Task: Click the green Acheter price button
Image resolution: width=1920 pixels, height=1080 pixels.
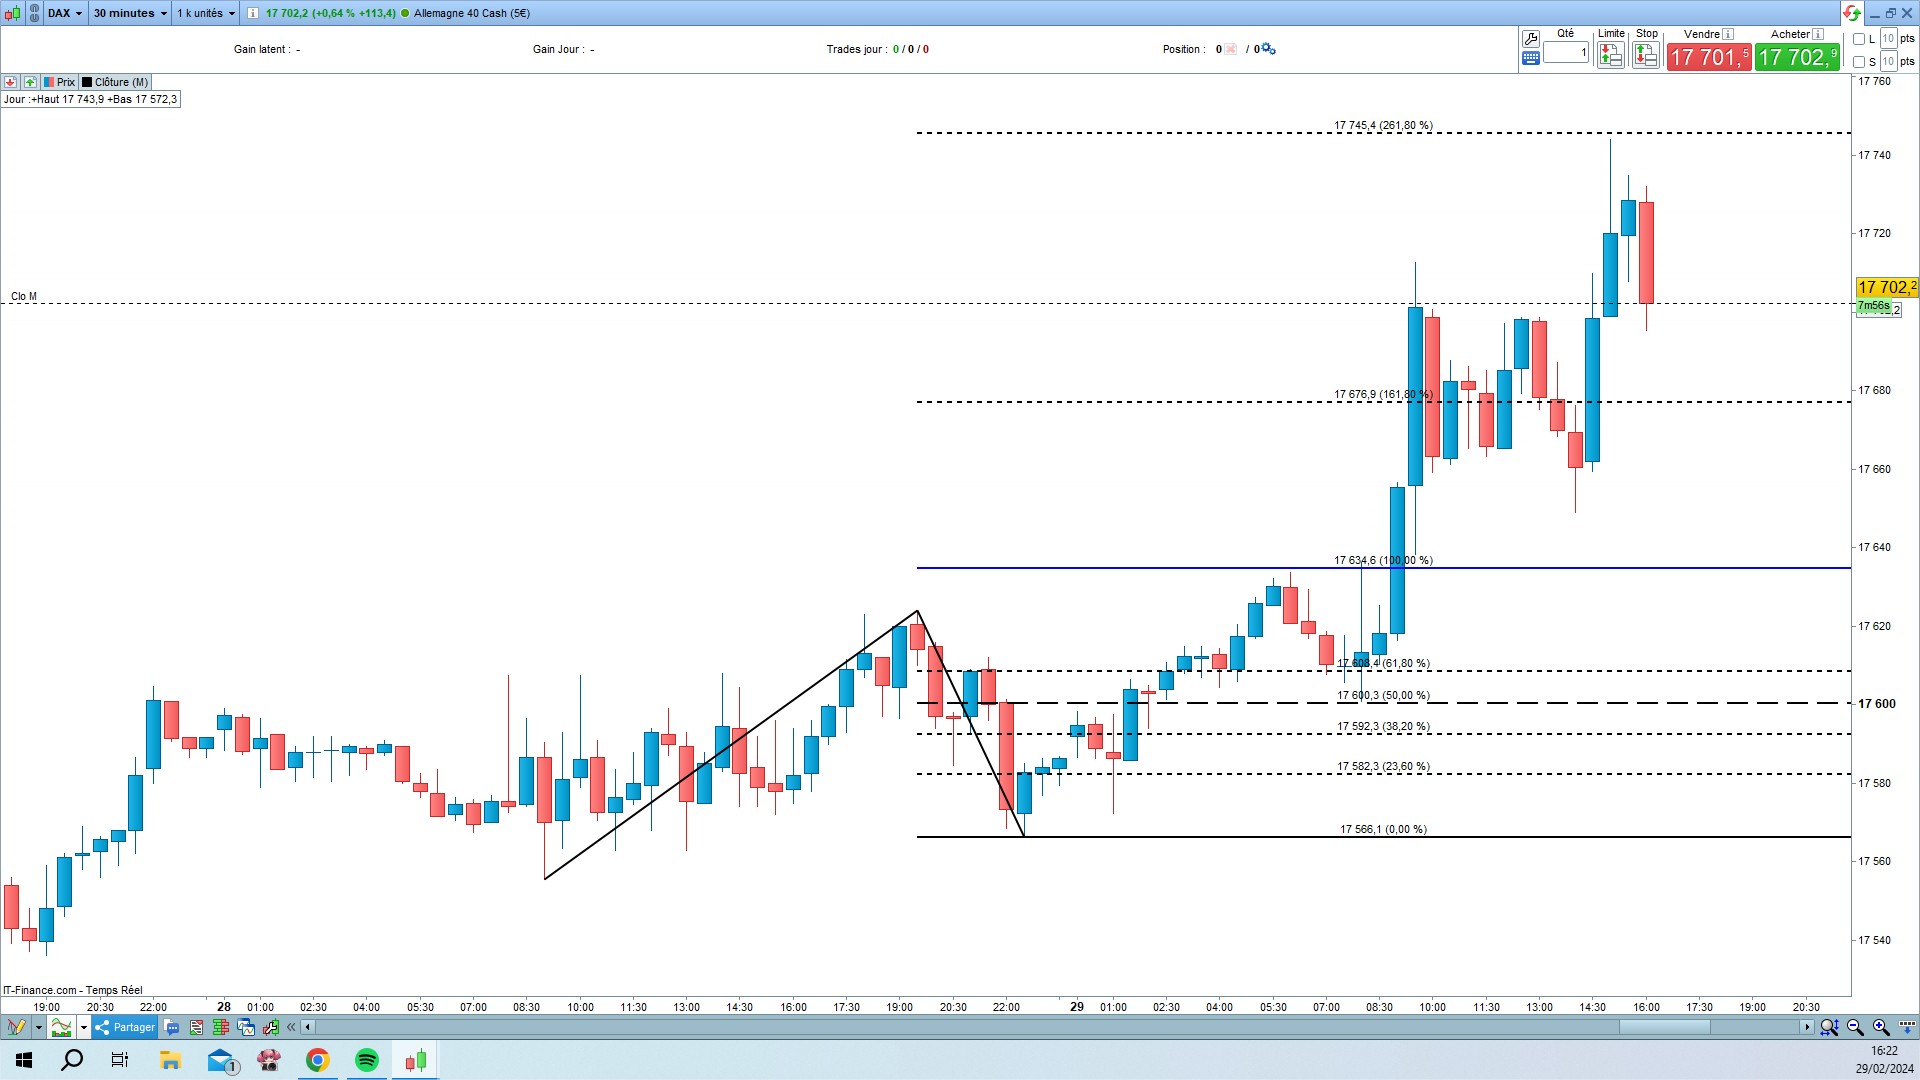Action: pos(1797,57)
